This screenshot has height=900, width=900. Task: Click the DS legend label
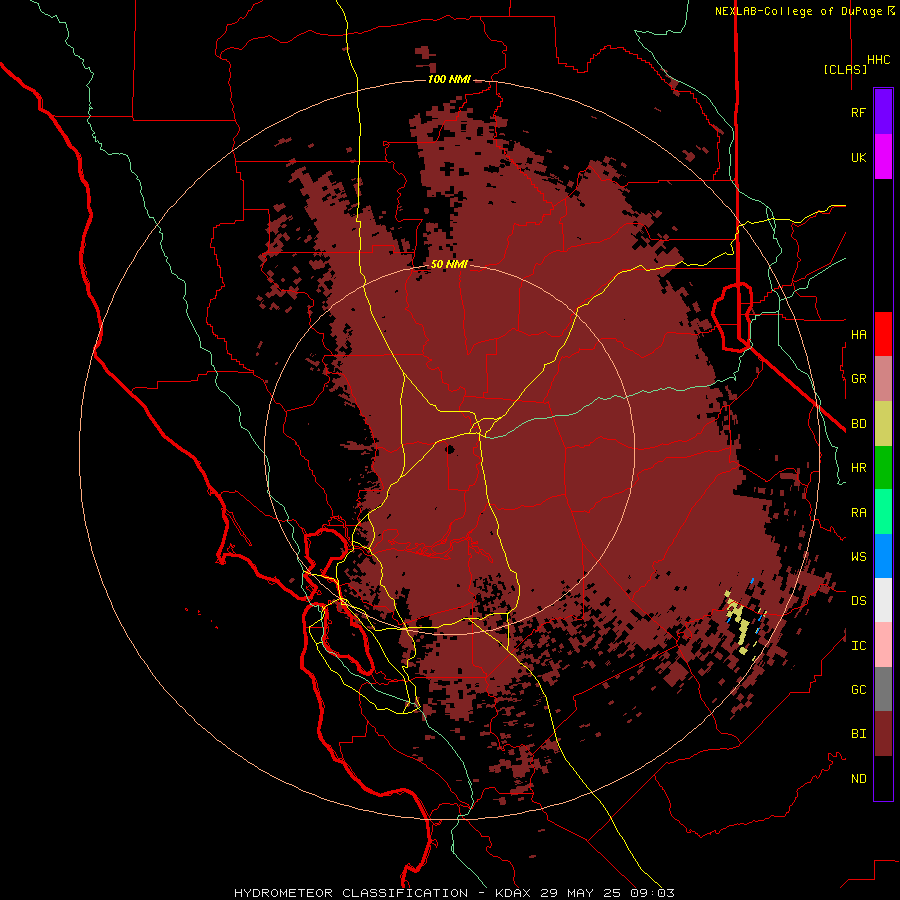click(858, 600)
